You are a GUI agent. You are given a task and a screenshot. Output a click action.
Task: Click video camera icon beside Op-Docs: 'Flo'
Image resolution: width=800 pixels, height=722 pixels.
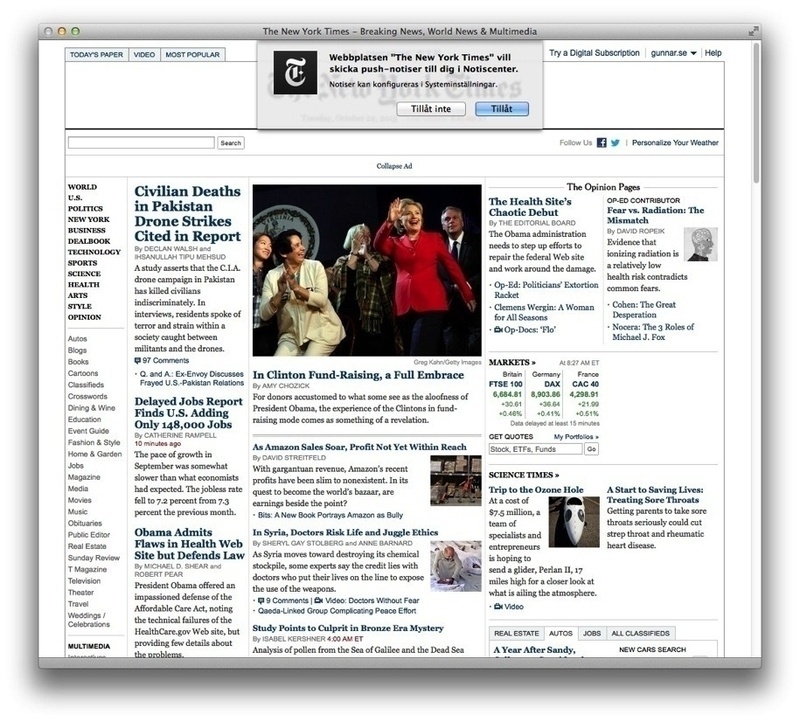click(x=497, y=329)
